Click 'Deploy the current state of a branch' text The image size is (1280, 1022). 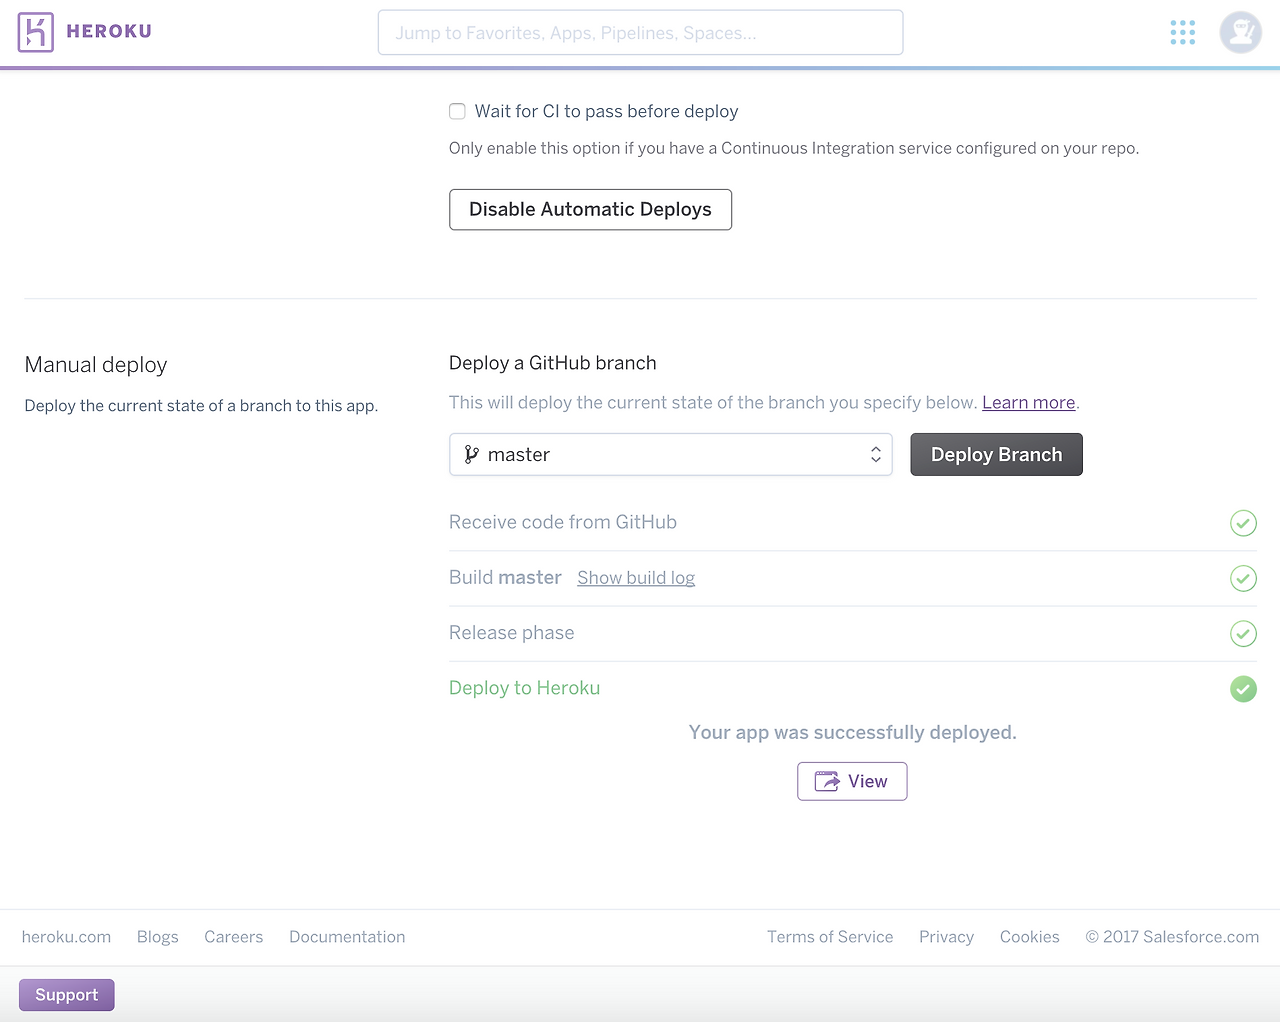point(201,406)
